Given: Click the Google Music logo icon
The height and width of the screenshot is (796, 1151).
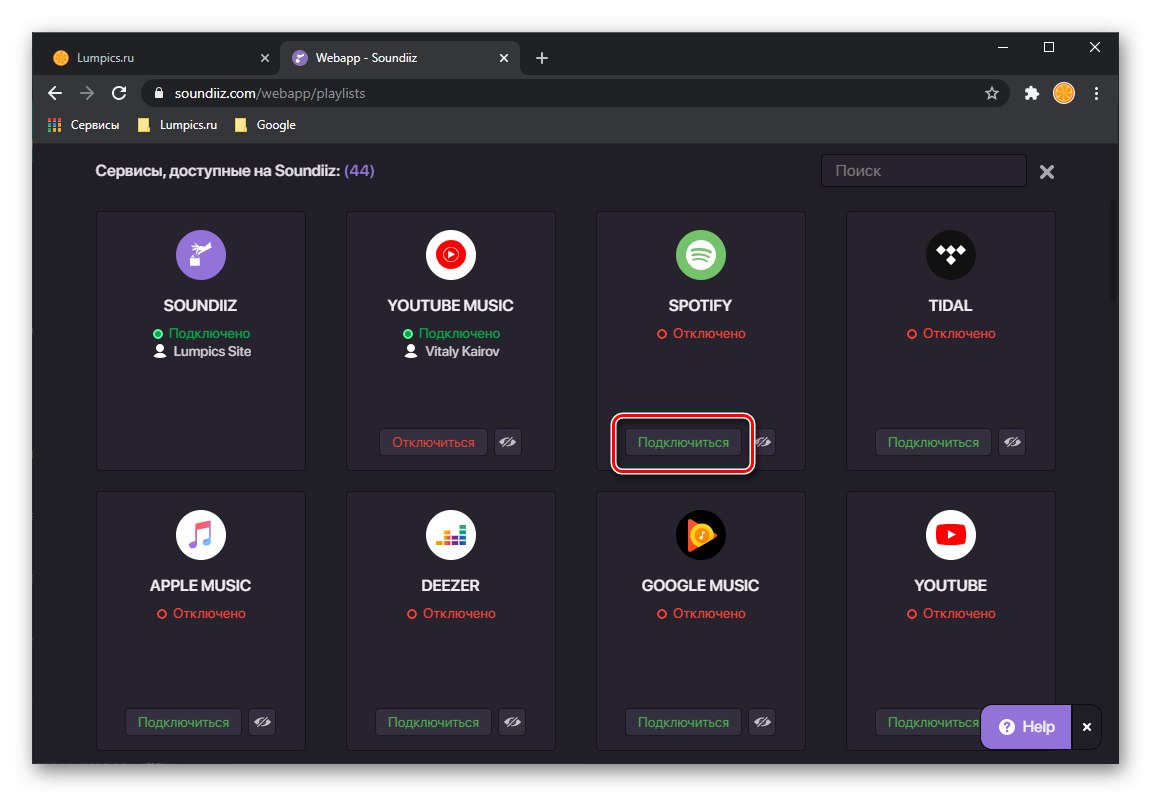Looking at the screenshot, I should [700, 535].
